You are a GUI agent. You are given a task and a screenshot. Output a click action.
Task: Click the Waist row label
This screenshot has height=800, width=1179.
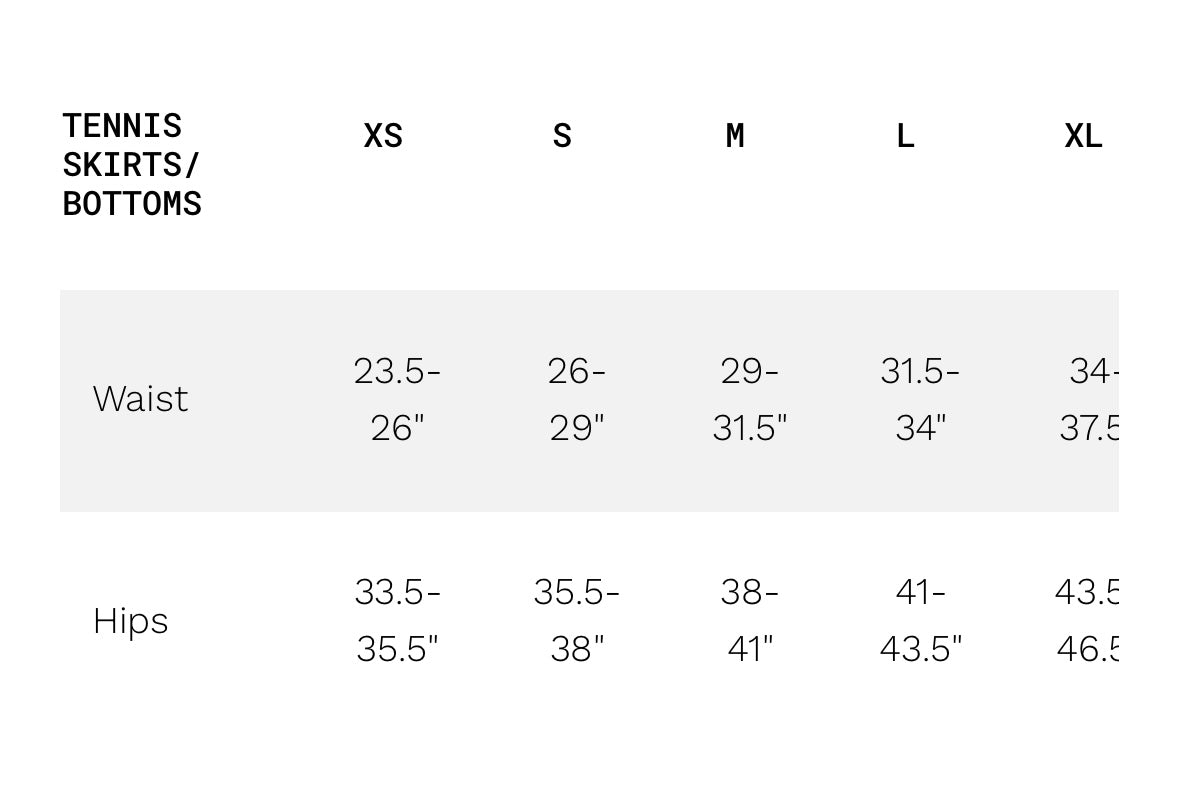pos(140,398)
